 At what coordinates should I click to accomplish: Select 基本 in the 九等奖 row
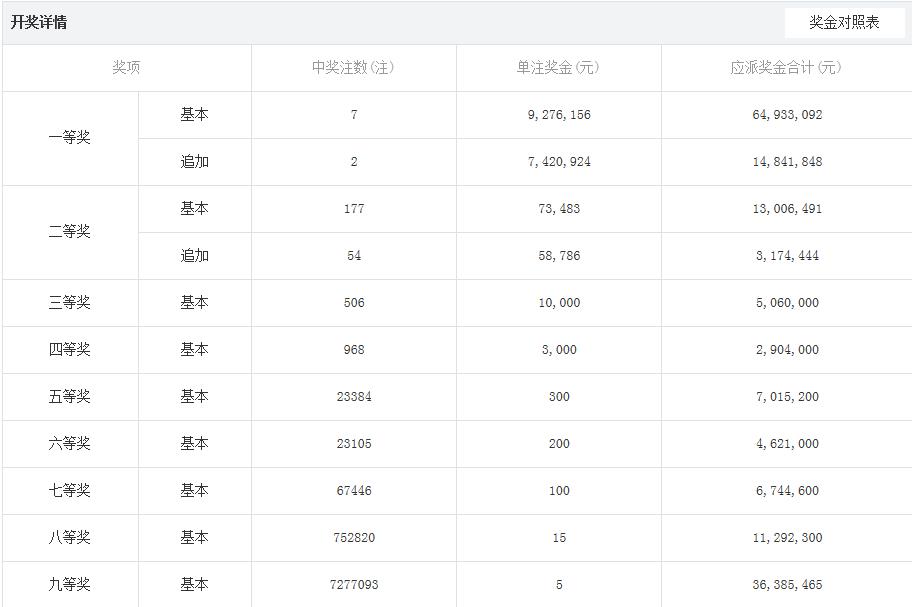[x=194, y=584]
